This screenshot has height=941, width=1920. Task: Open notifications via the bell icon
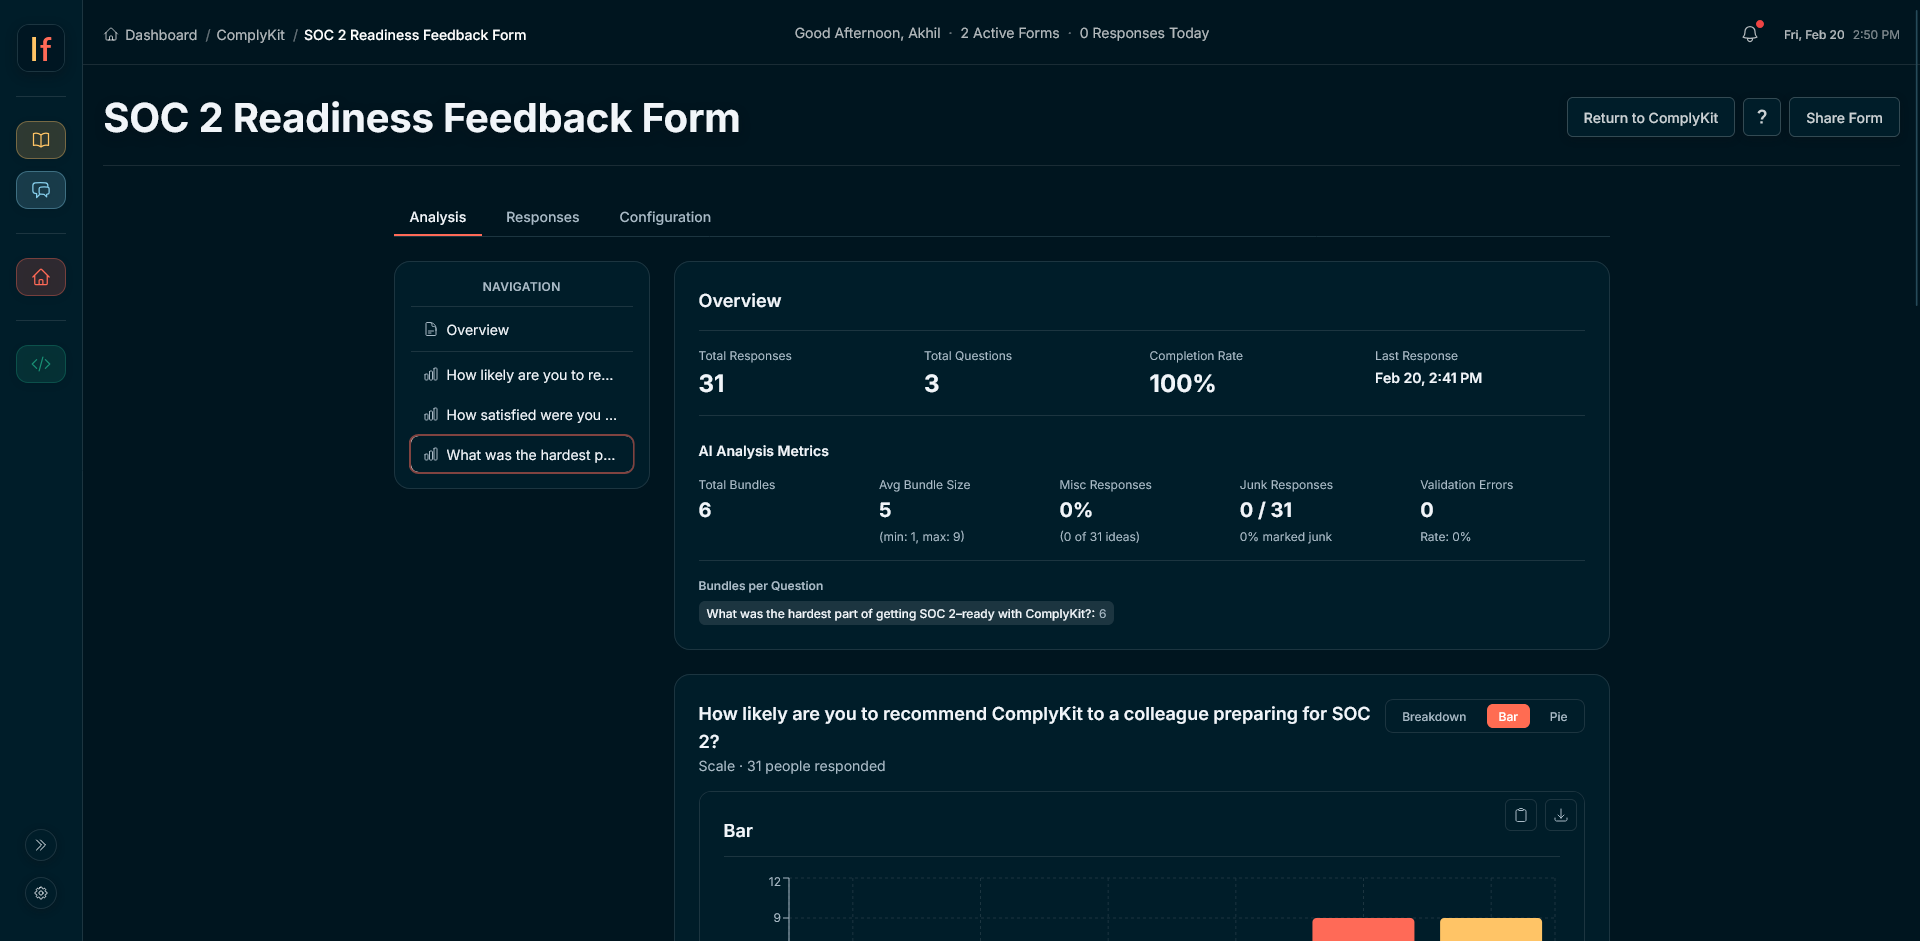tap(1749, 33)
